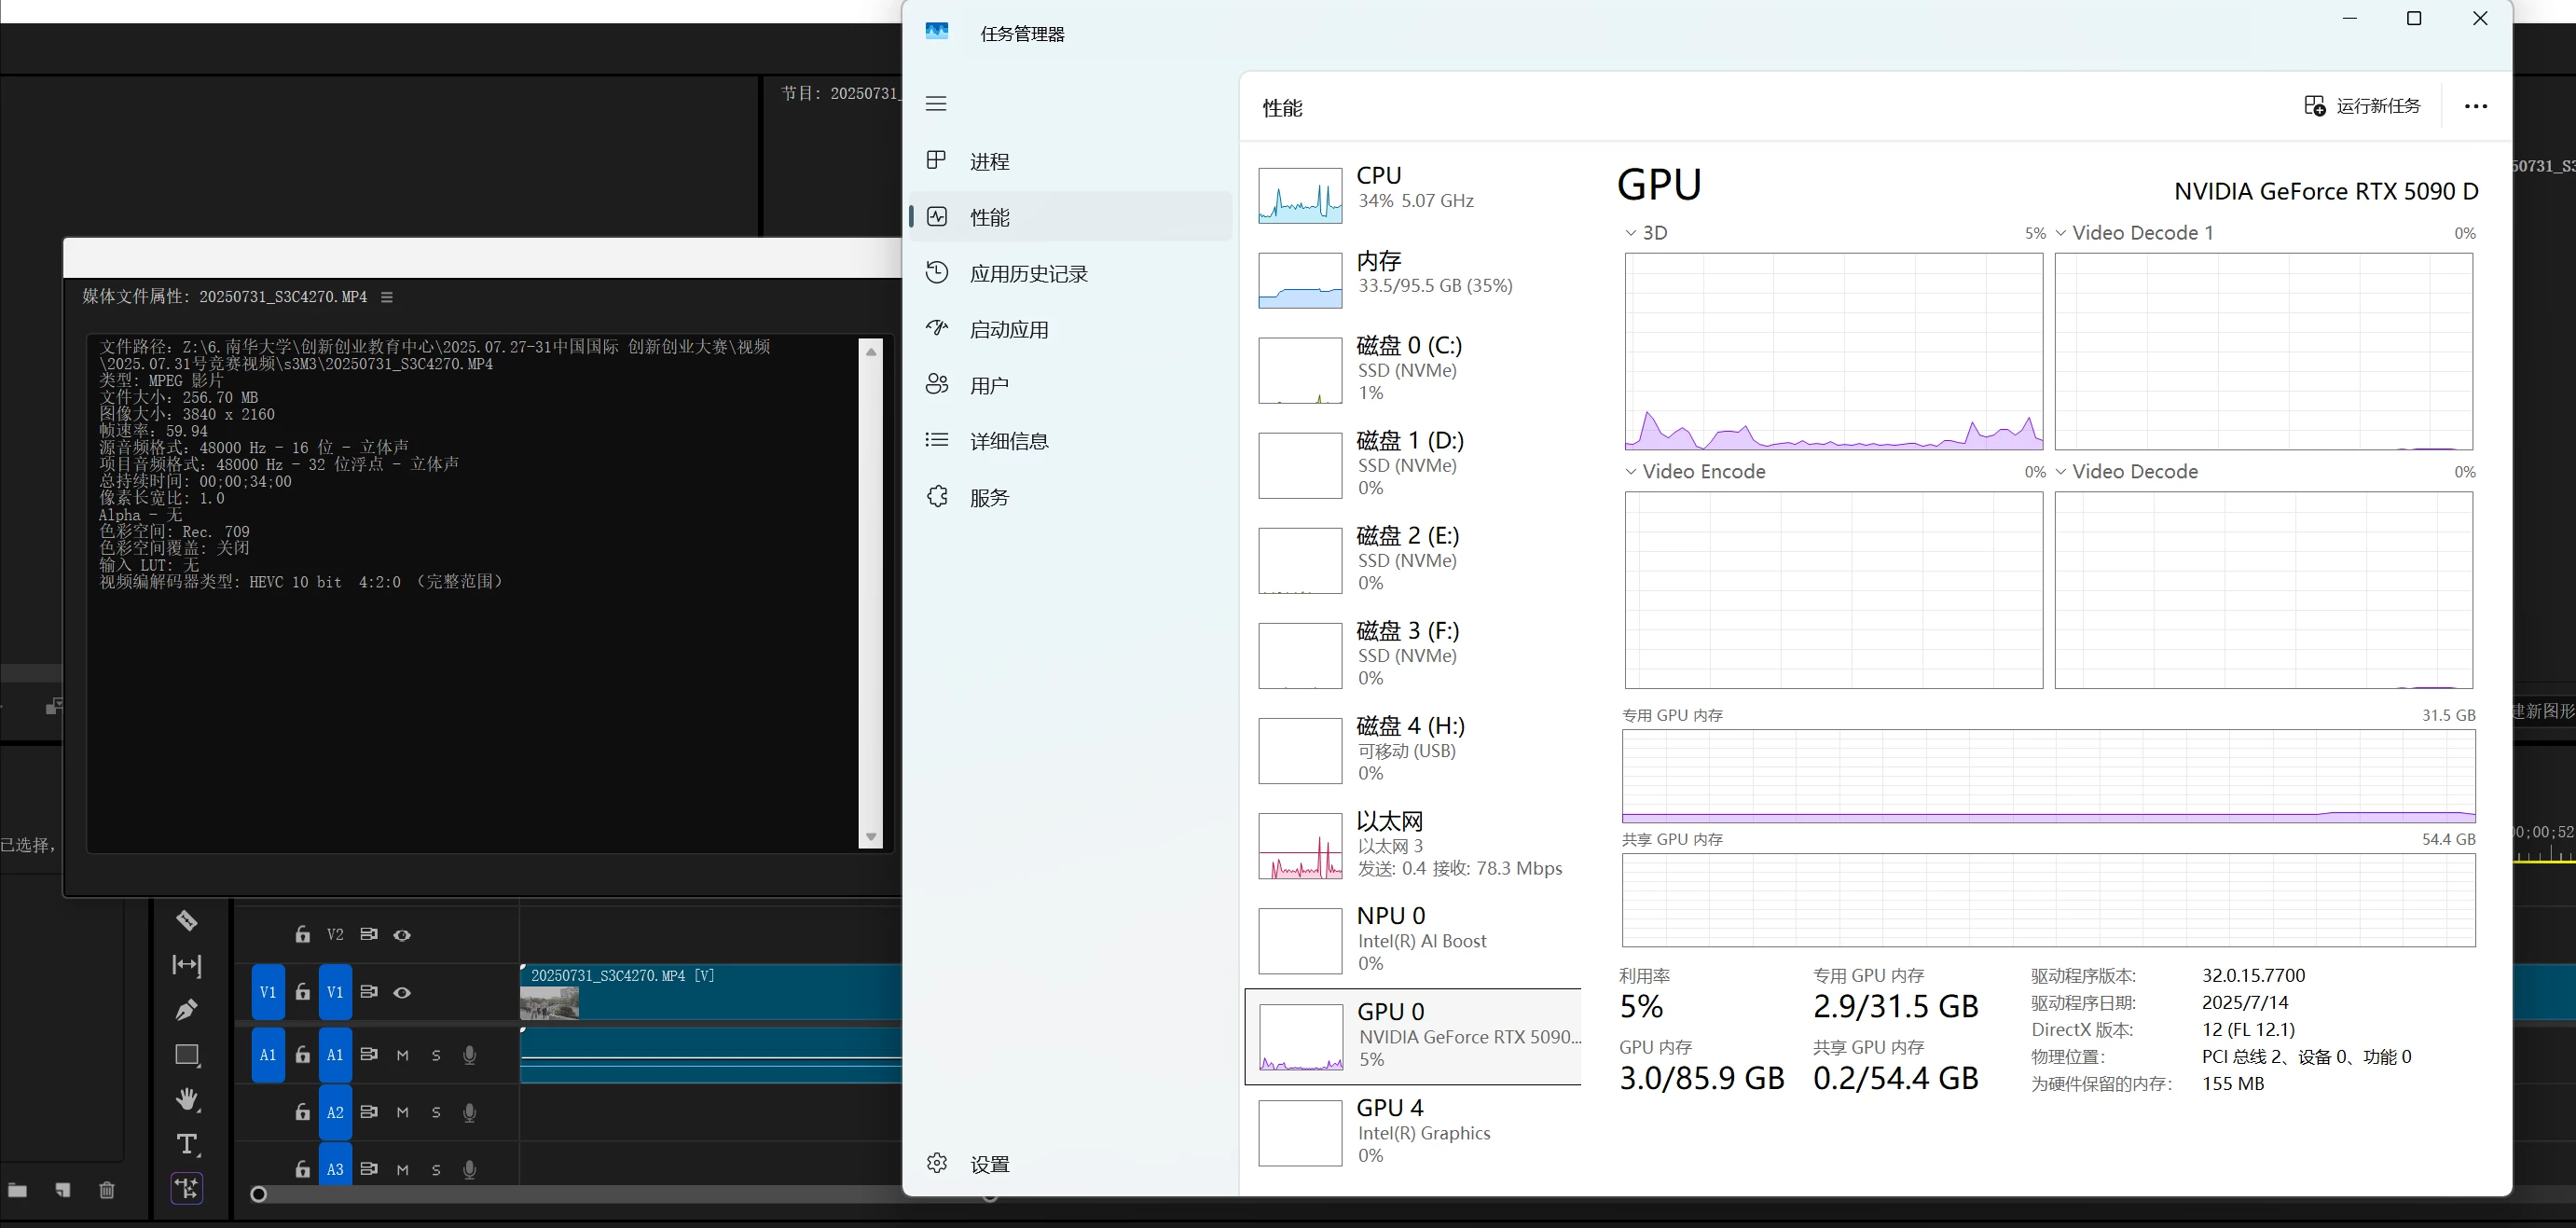Select the Pen tool

(x=187, y=1010)
